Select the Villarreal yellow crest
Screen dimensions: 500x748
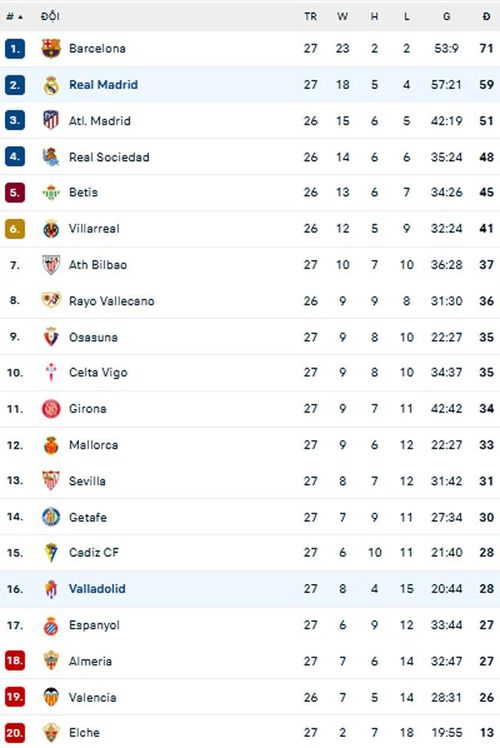pos(51,229)
